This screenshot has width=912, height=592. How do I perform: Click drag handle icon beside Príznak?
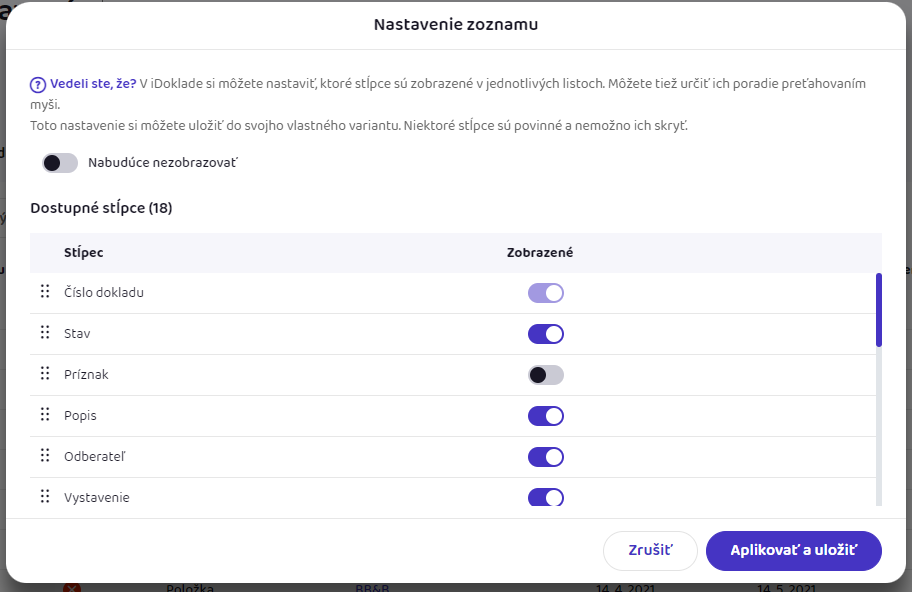(45, 374)
